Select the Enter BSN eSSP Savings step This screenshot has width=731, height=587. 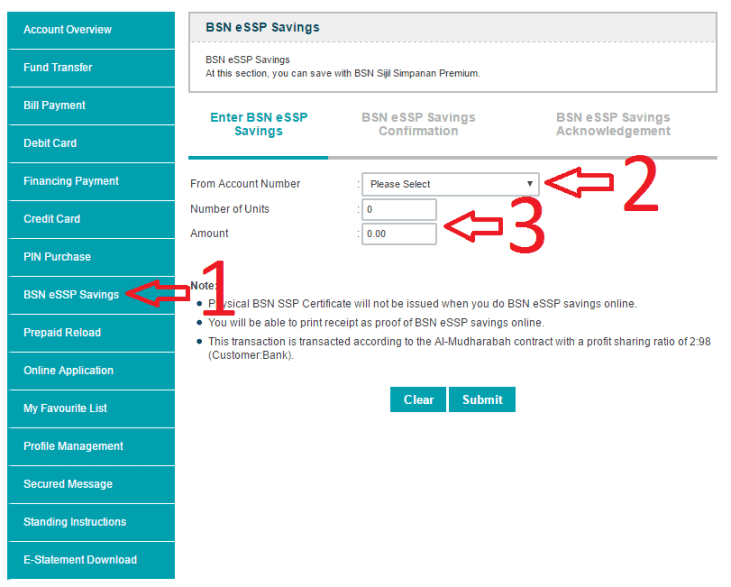click(x=259, y=124)
